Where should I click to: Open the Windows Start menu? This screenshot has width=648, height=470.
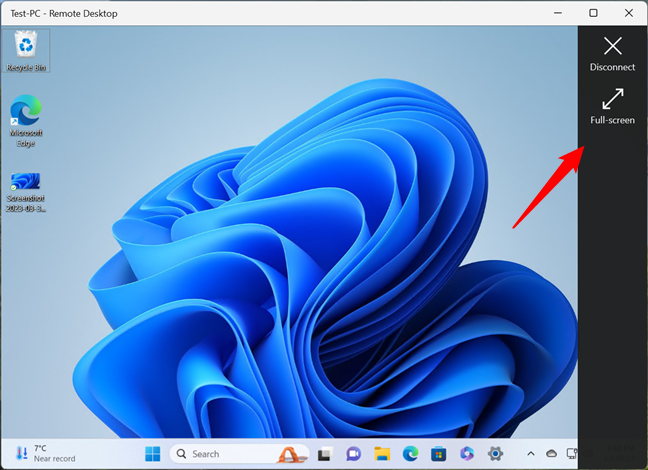click(x=152, y=454)
